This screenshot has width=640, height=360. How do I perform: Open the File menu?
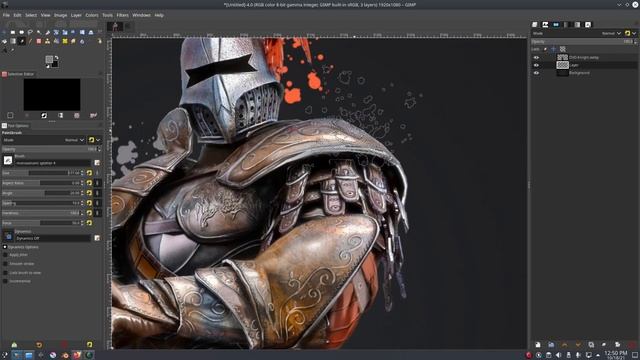pos(6,15)
